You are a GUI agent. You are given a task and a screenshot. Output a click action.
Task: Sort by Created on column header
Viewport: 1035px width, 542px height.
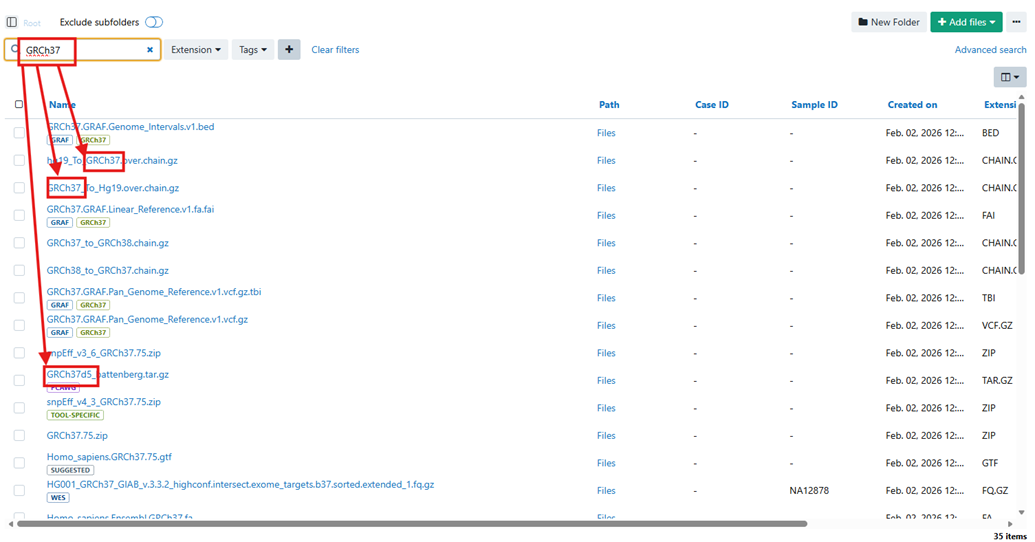[x=912, y=104]
